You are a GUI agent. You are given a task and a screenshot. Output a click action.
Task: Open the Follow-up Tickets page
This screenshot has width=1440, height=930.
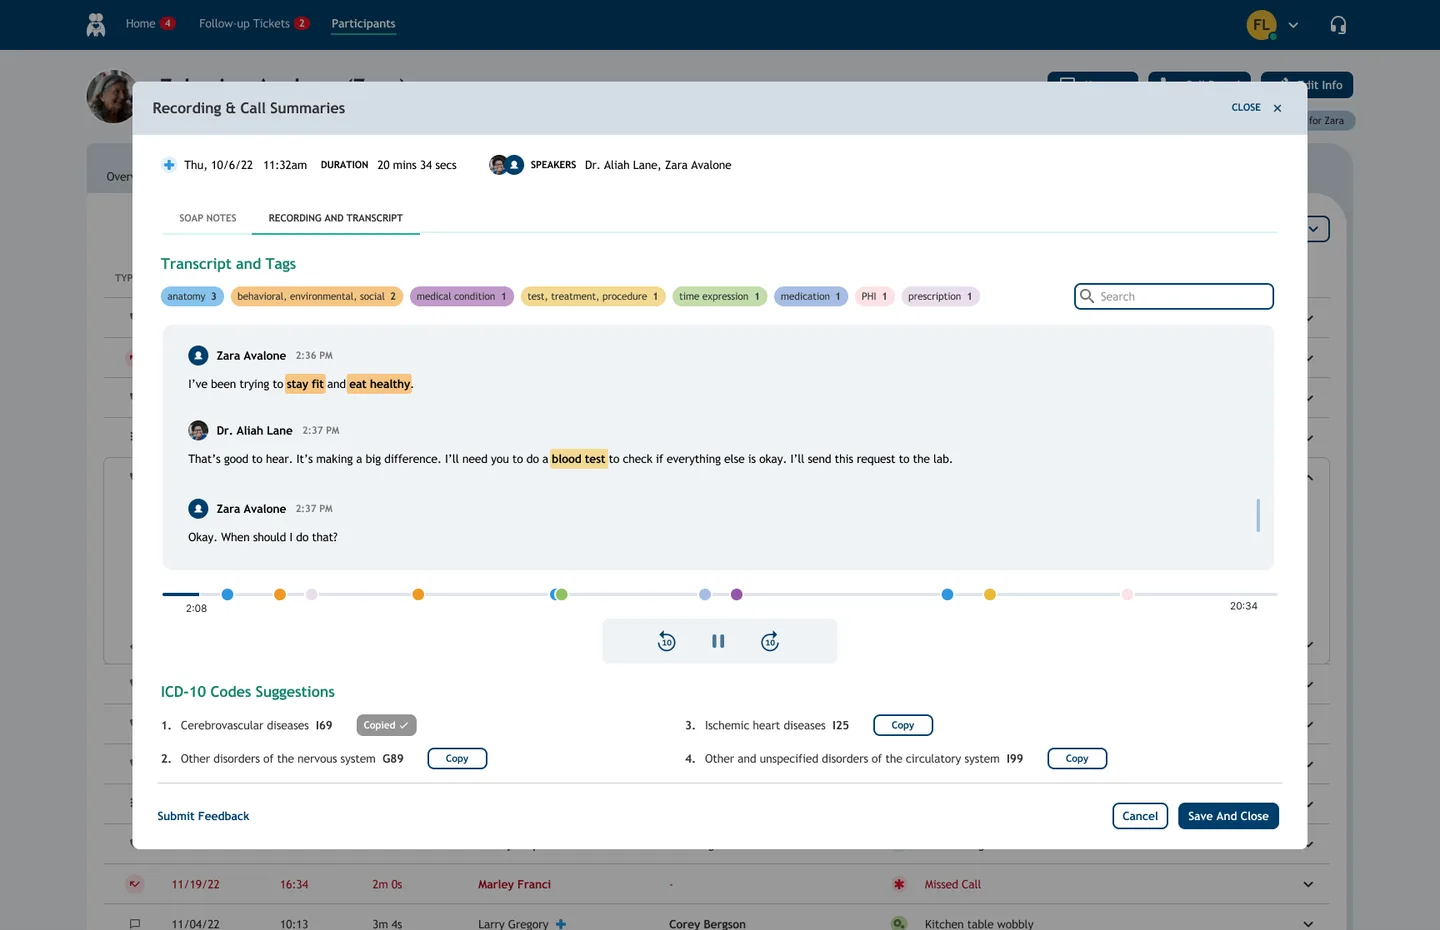click(x=245, y=22)
